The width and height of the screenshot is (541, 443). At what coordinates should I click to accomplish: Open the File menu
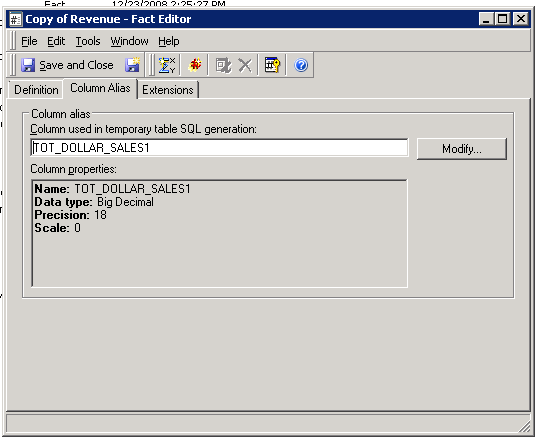click(29, 41)
